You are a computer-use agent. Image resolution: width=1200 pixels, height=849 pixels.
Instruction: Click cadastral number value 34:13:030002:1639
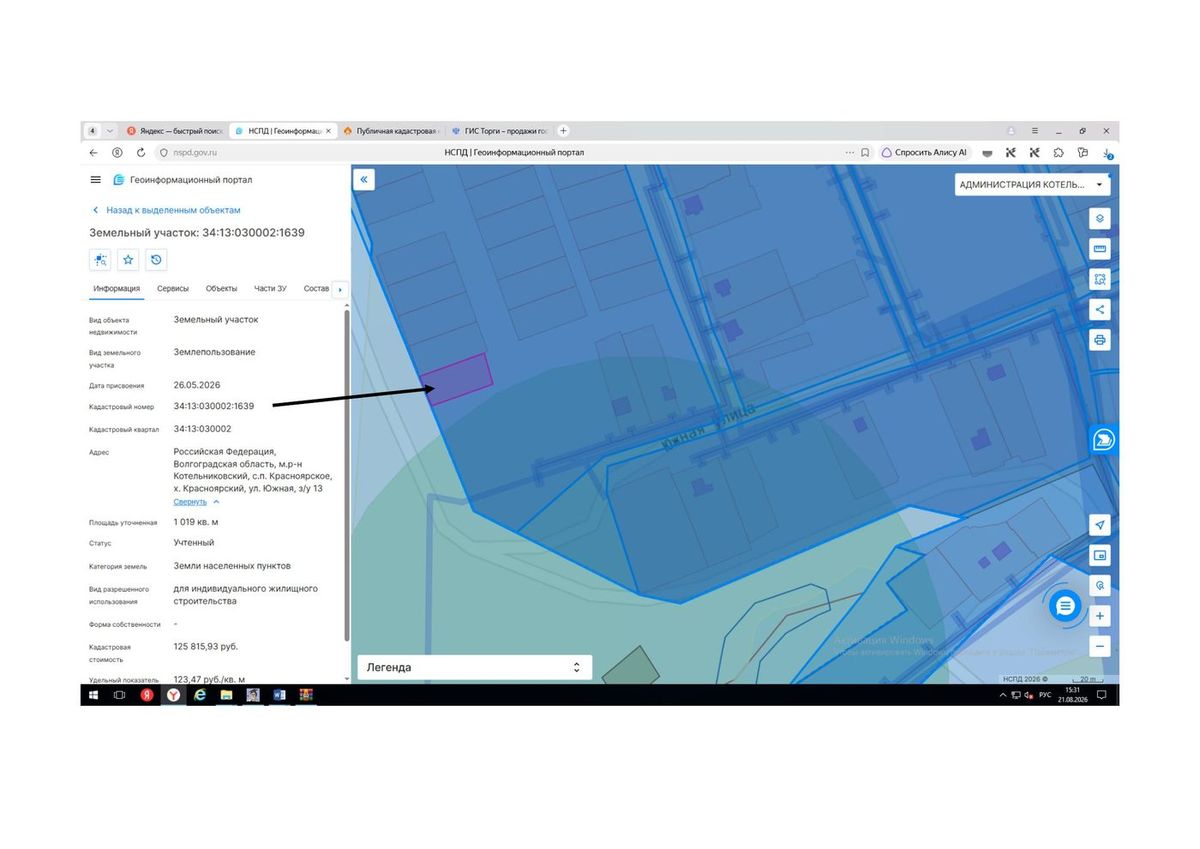click(214, 406)
